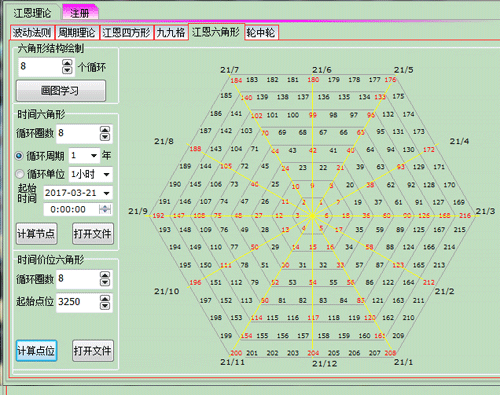Click the red number 196 in hexagon
The height and width of the screenshot is (395, 500).
pyautogui.click(x=195, y=283)
